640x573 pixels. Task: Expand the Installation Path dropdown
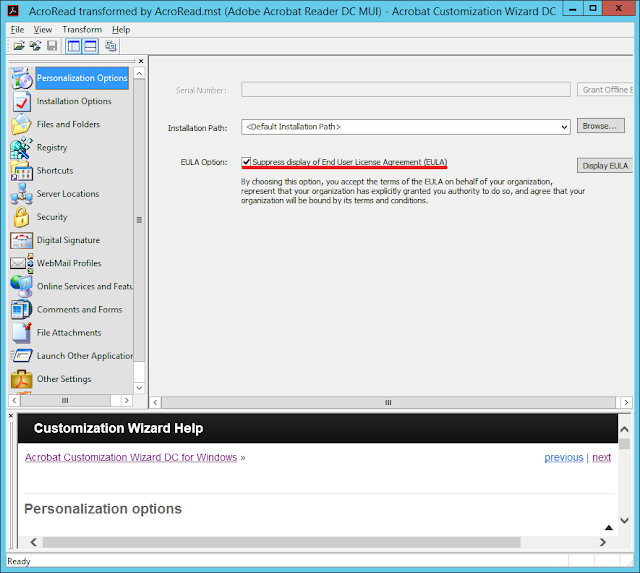(564, 127)
